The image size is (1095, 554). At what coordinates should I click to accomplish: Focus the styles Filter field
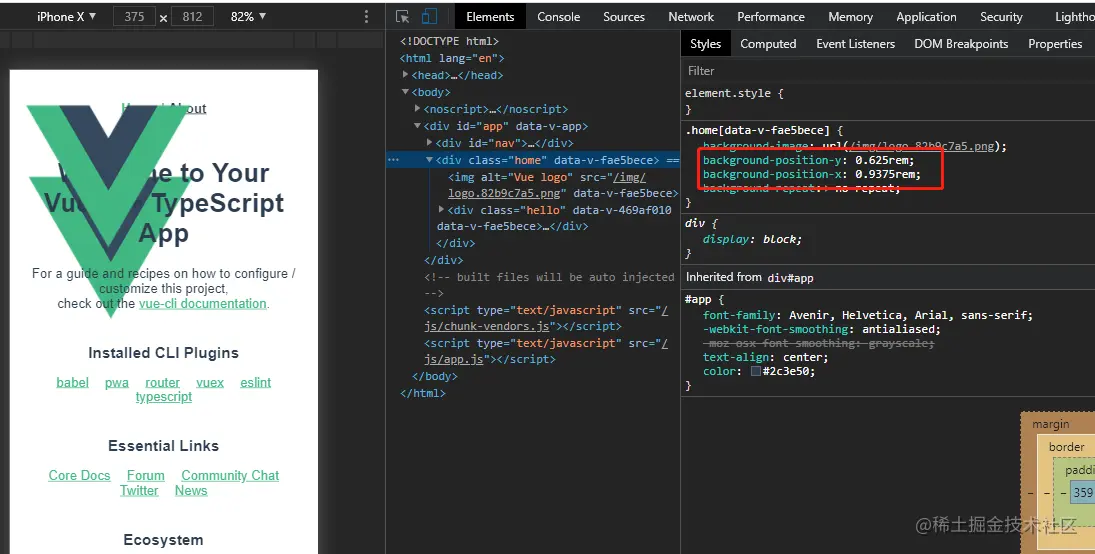pyautogui.click(x=887, y=71)
